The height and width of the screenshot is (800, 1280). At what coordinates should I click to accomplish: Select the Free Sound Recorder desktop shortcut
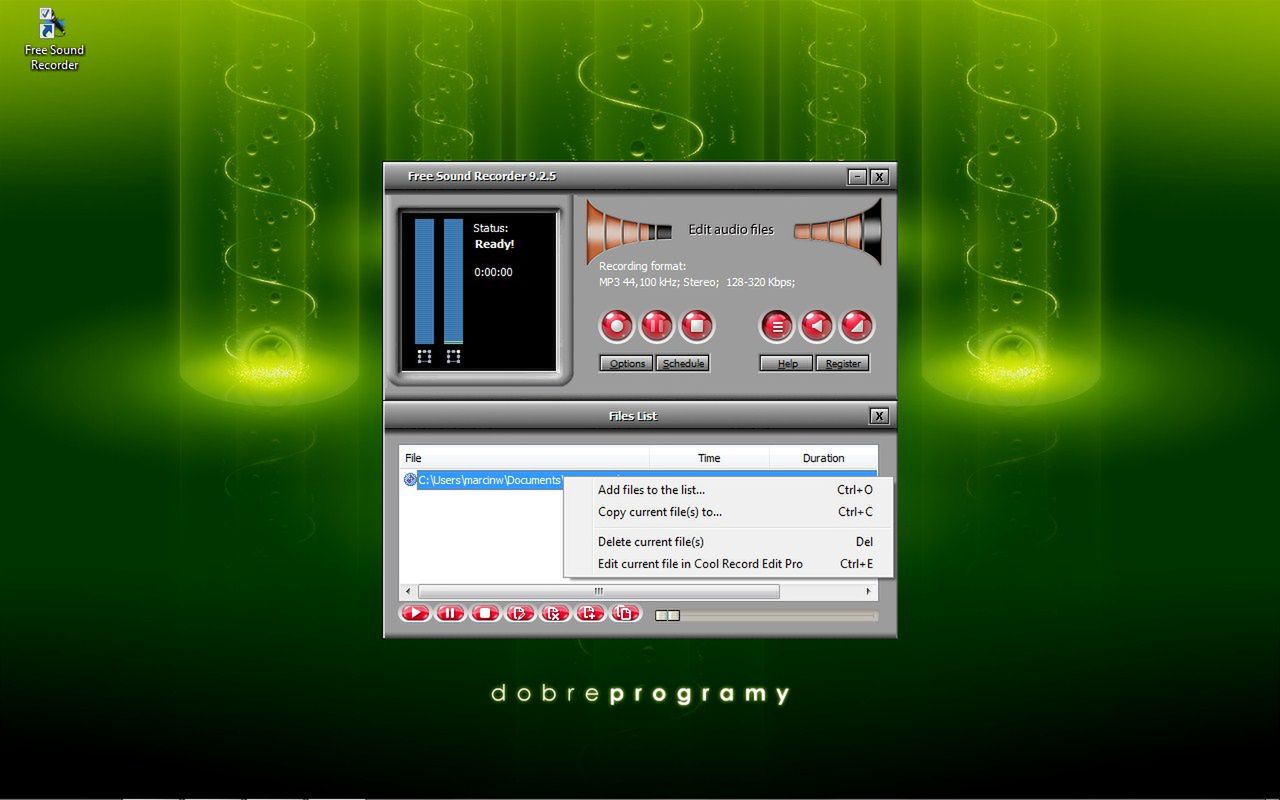(x=54, y=40)
